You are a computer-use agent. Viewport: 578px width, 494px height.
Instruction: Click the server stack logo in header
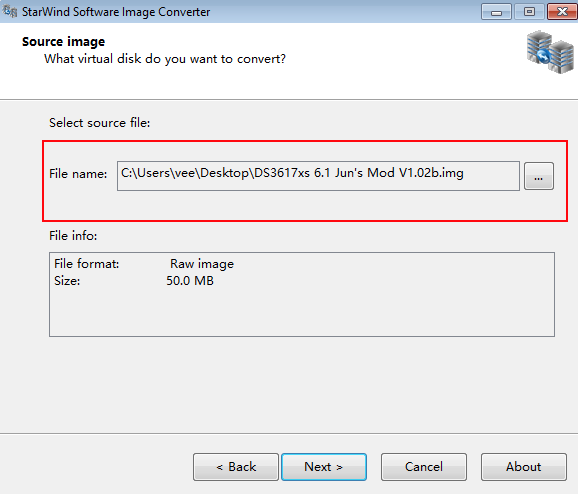point(550,52)
